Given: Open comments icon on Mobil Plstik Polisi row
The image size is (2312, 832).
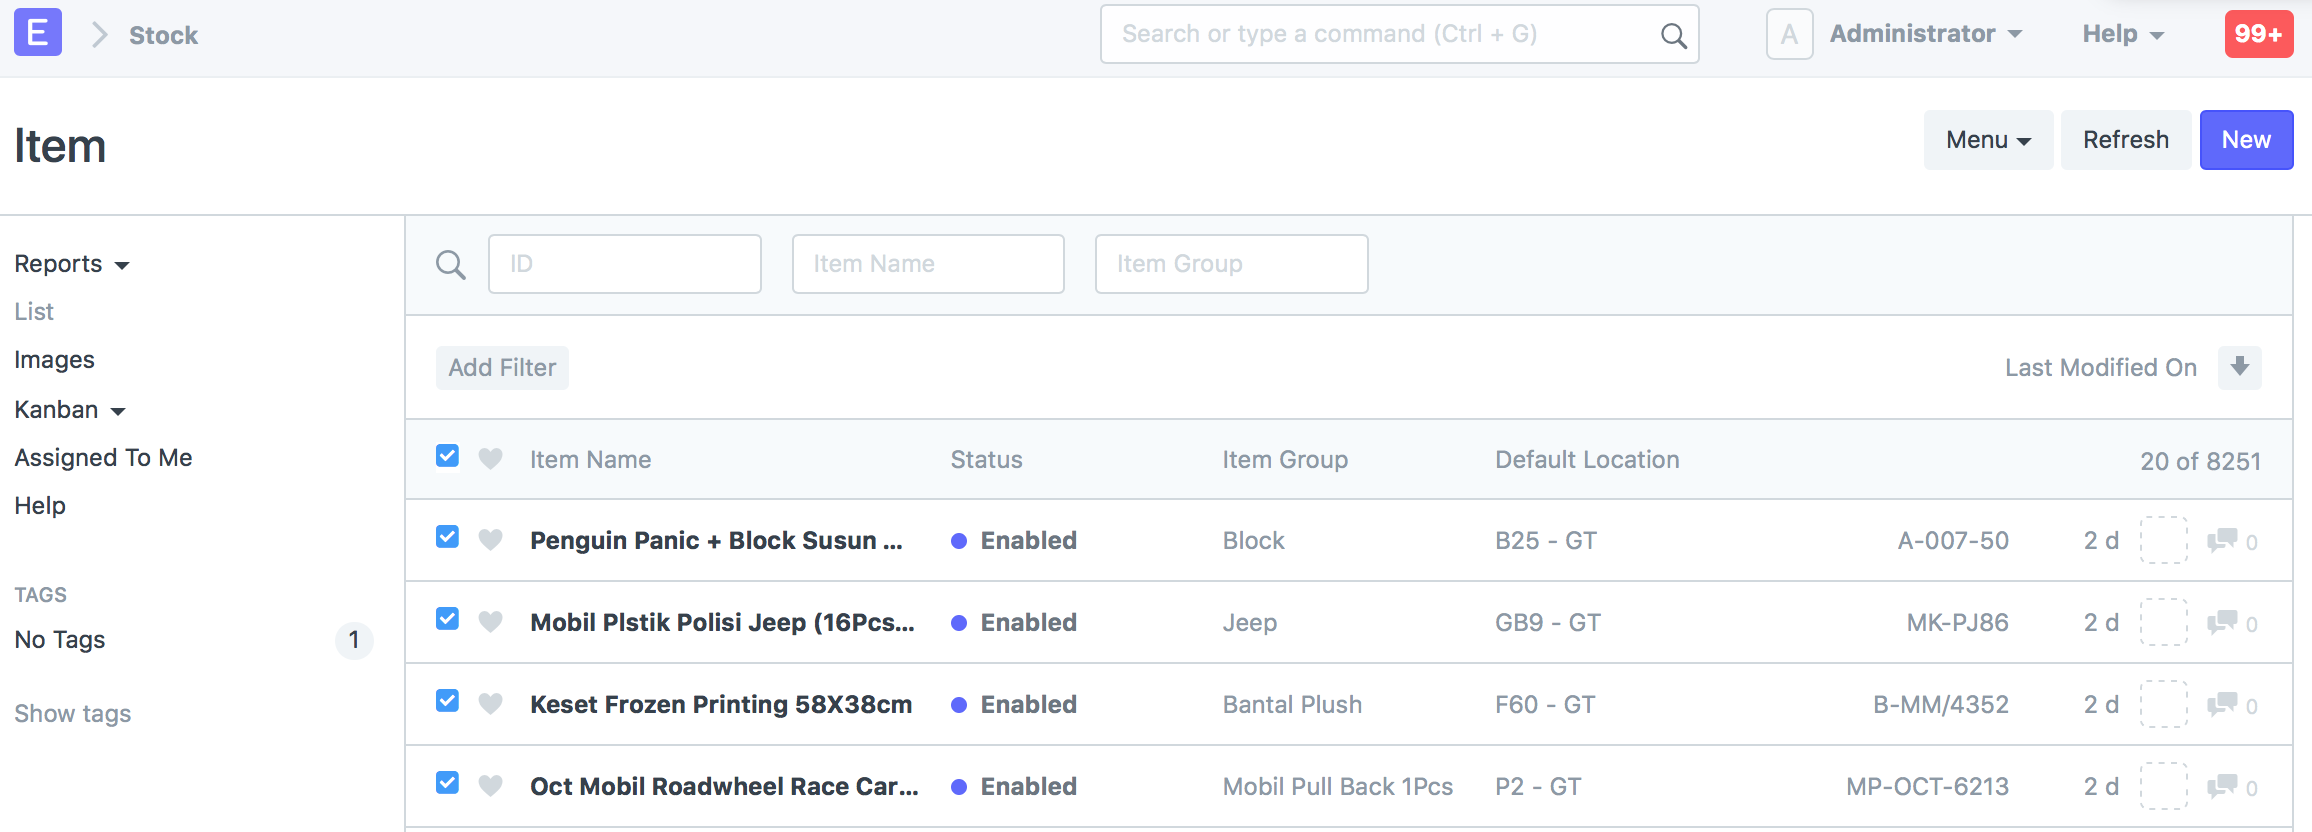Looking at the screenshot, I should click(x=2224, y=622).
